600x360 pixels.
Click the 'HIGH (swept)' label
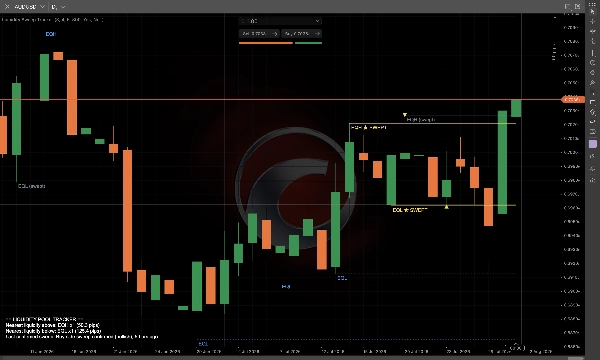421,120
